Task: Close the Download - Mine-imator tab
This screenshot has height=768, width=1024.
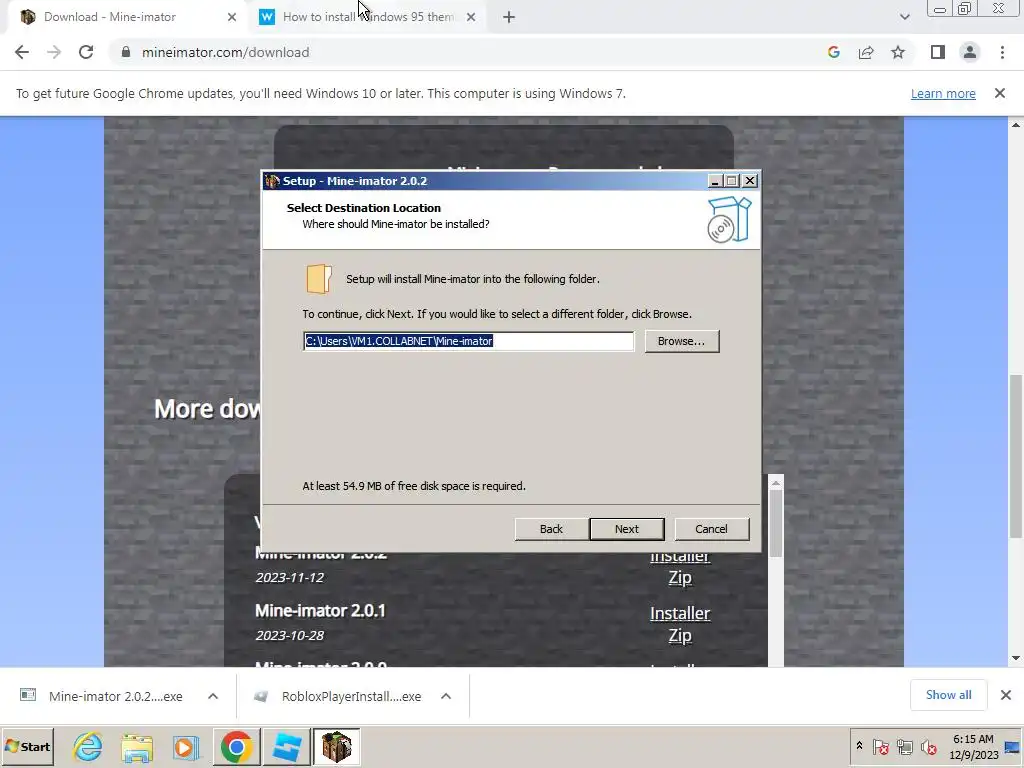Action: point(232,17)
